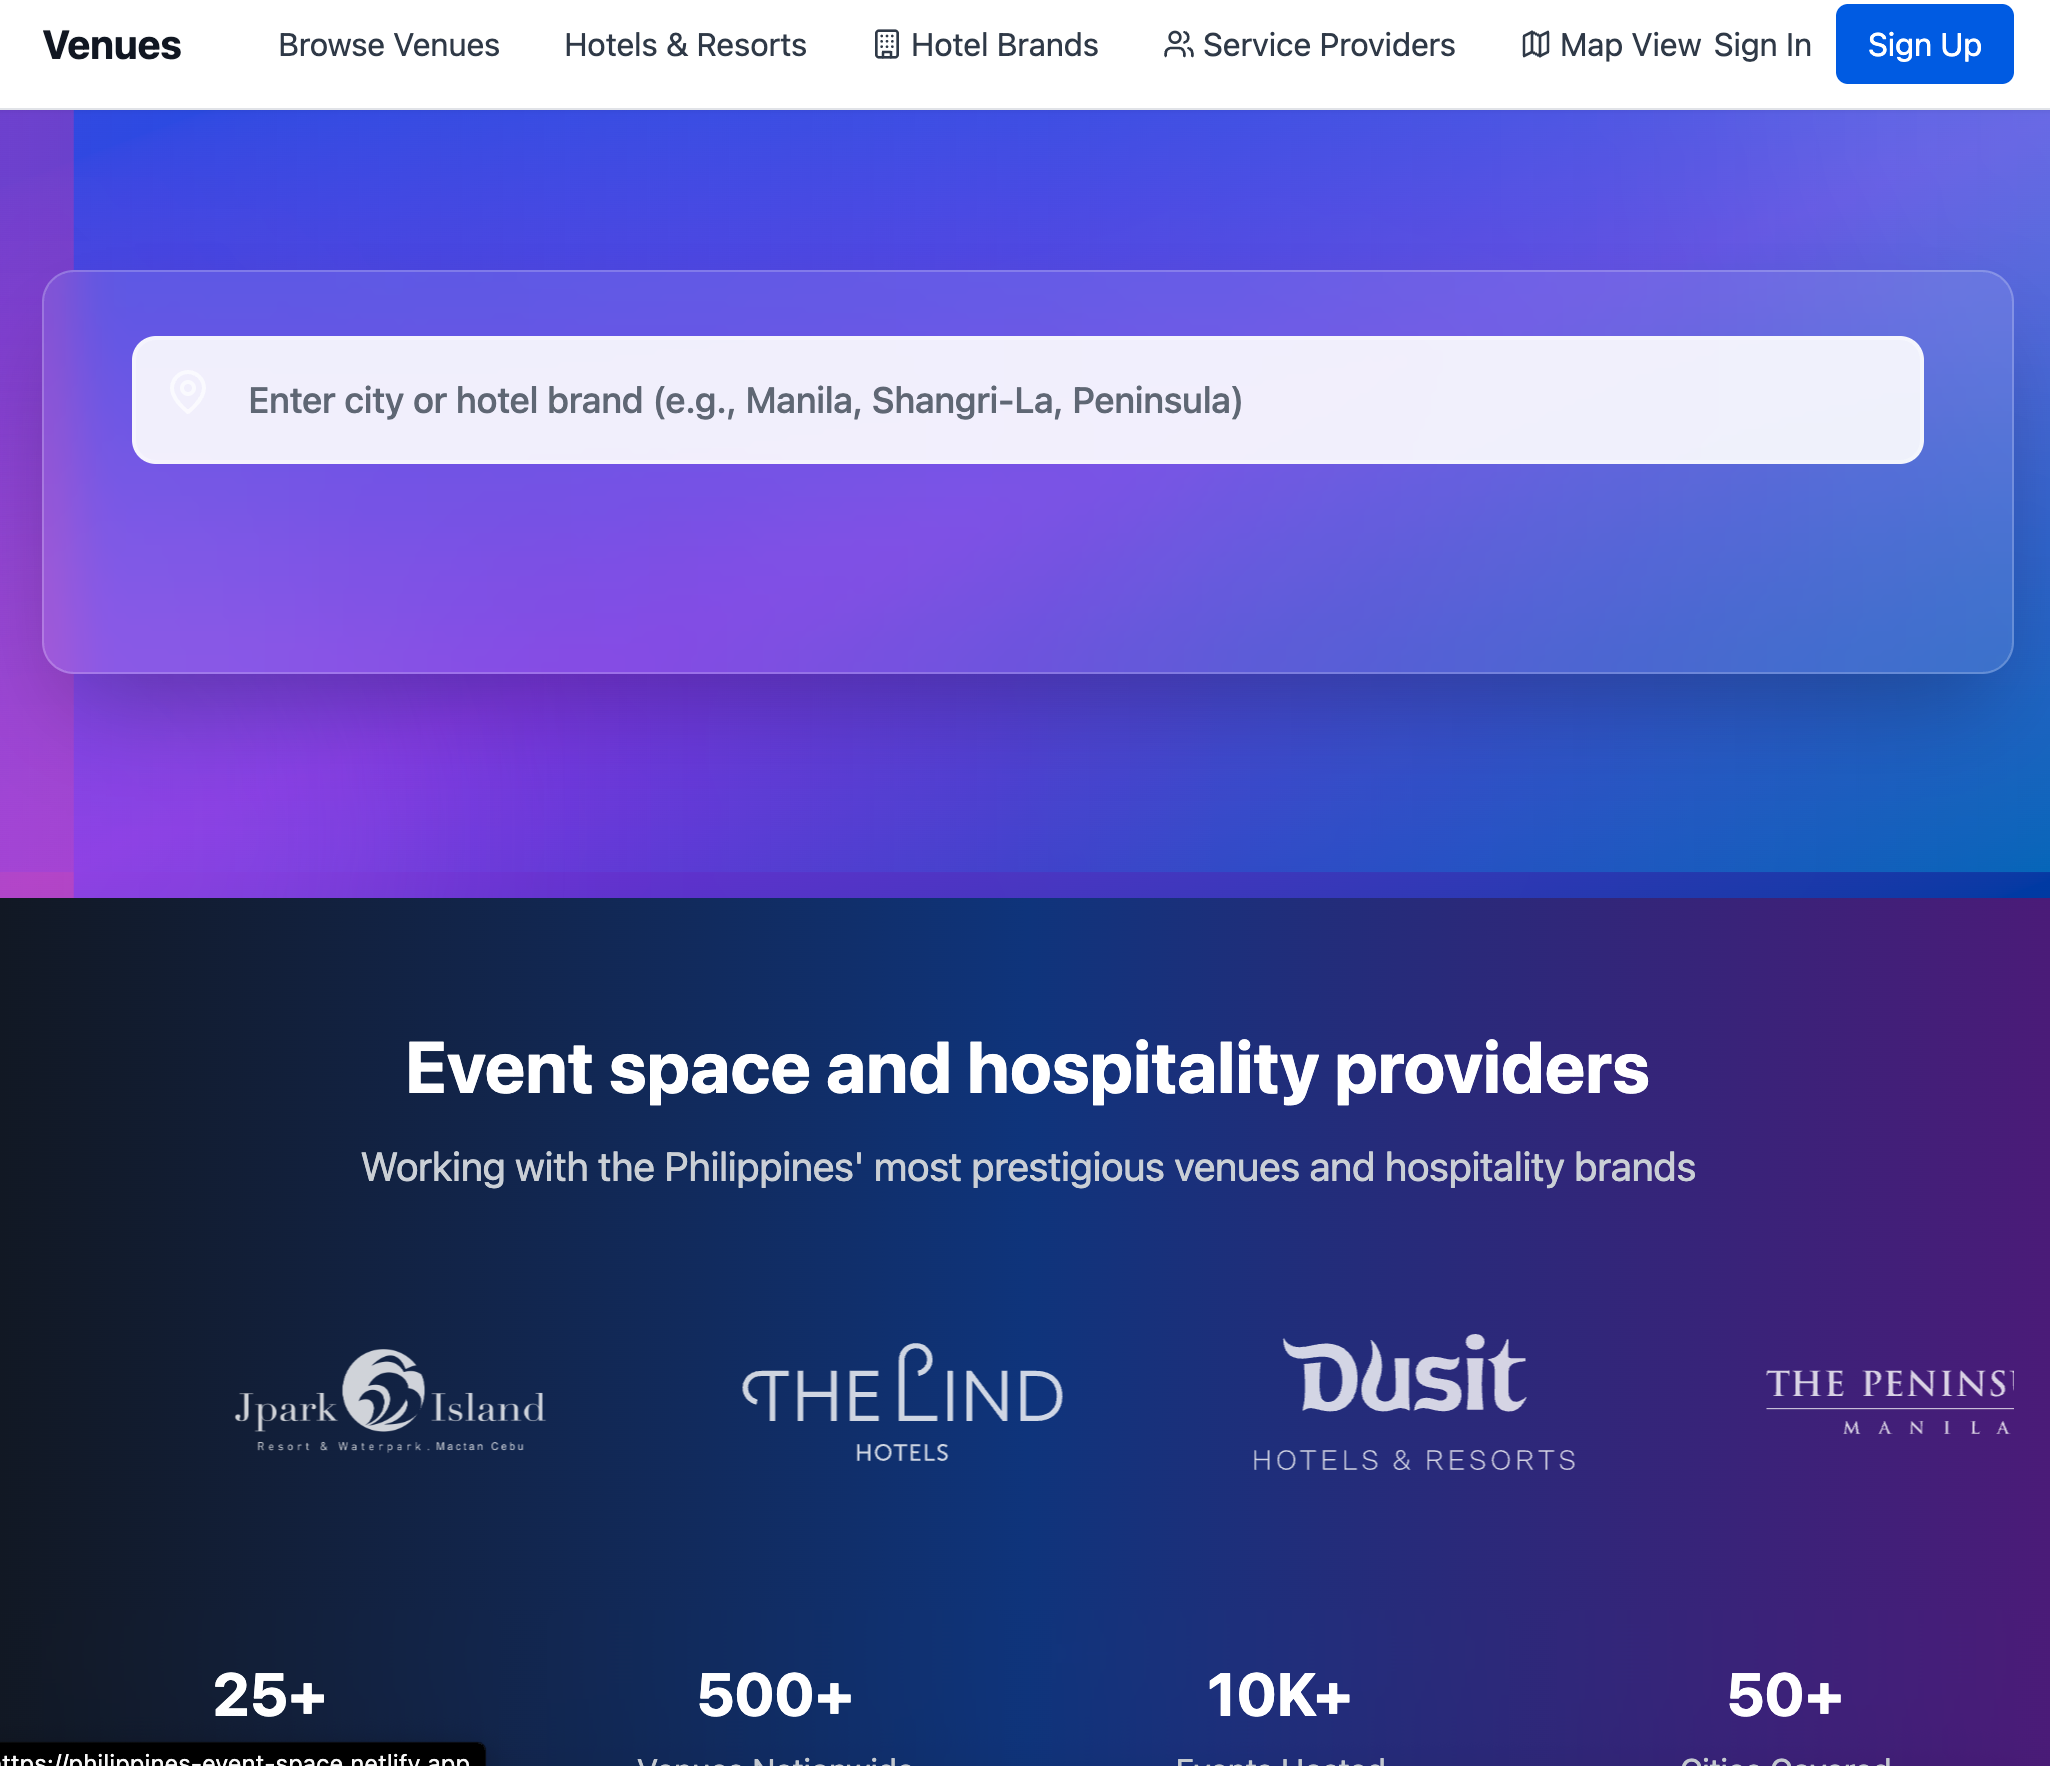Select The Lind Hotels logo
Image resolution: width=2050 pixels, height=1766 pixels.
(x=902, y=1402)
